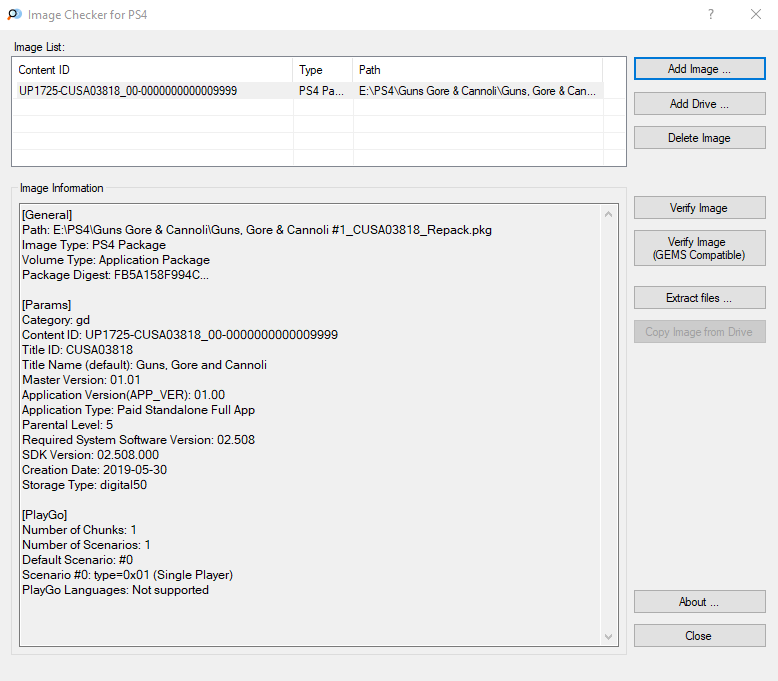Show the About dialog
778x681 pixels.
tap(700, 602)
